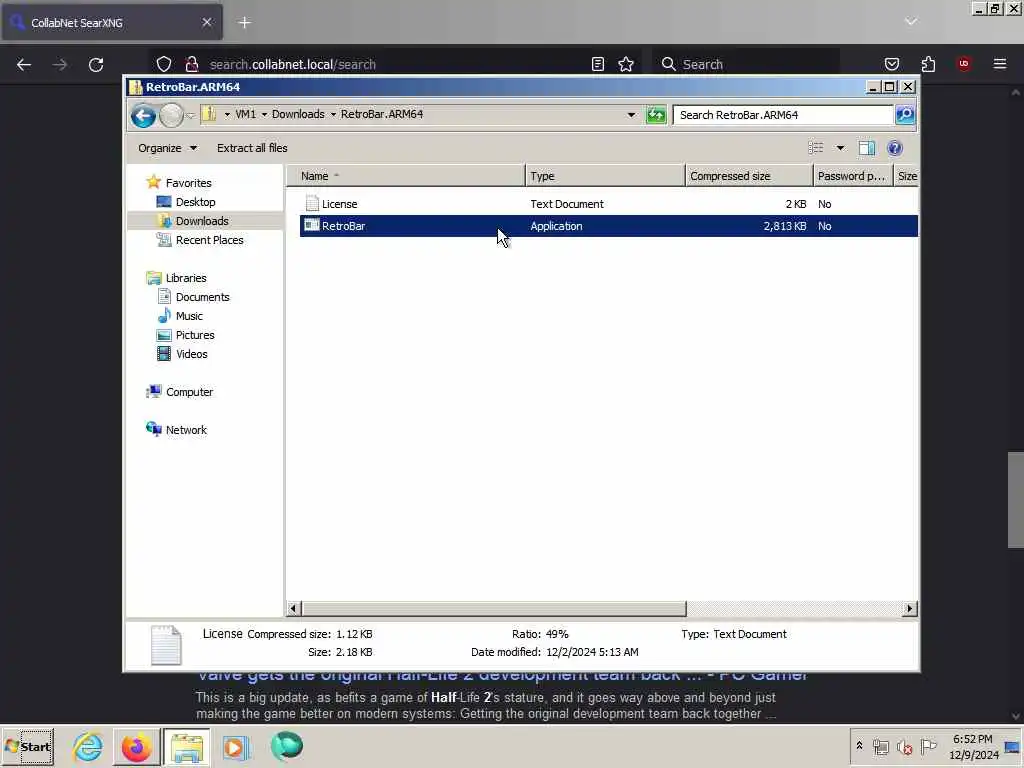Expand Downloads breadcrumb arrow in address bar
The image size is (1024, 768).
point(333,114)
